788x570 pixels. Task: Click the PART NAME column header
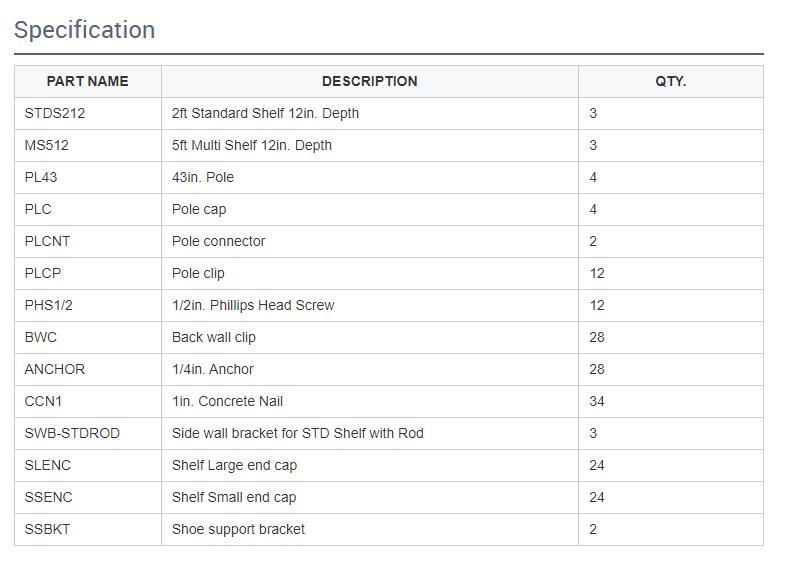pos(87,81)
